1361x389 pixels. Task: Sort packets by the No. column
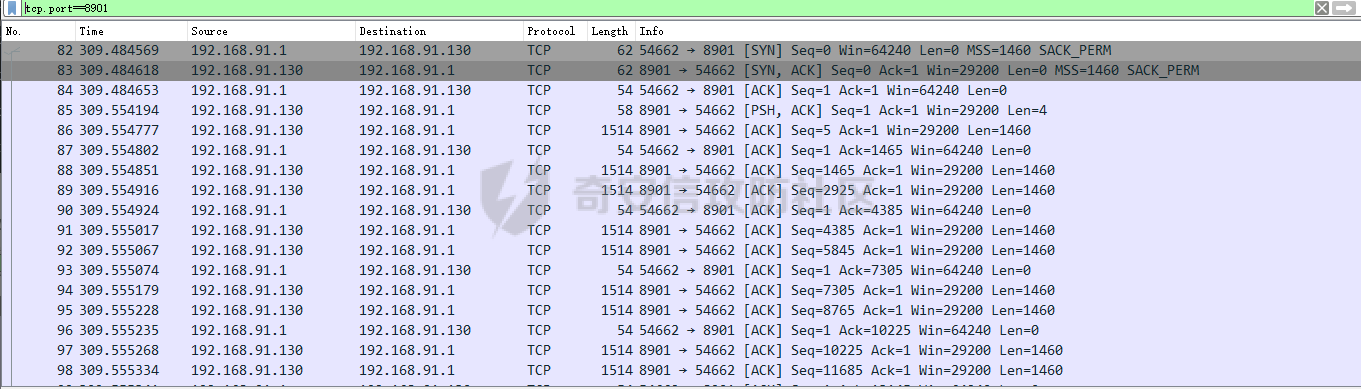(x=39, y=31)
